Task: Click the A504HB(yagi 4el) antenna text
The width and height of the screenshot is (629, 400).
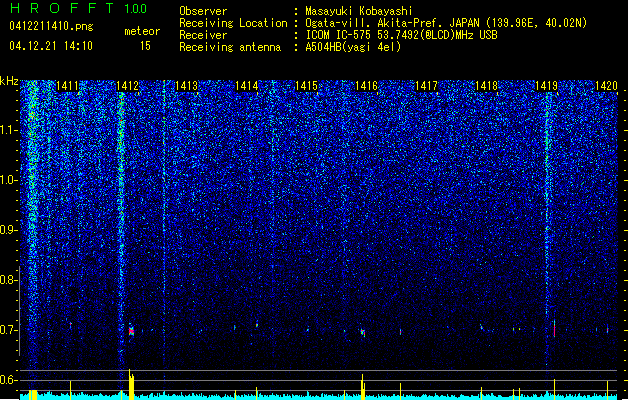Action: [x=353, y=47]
